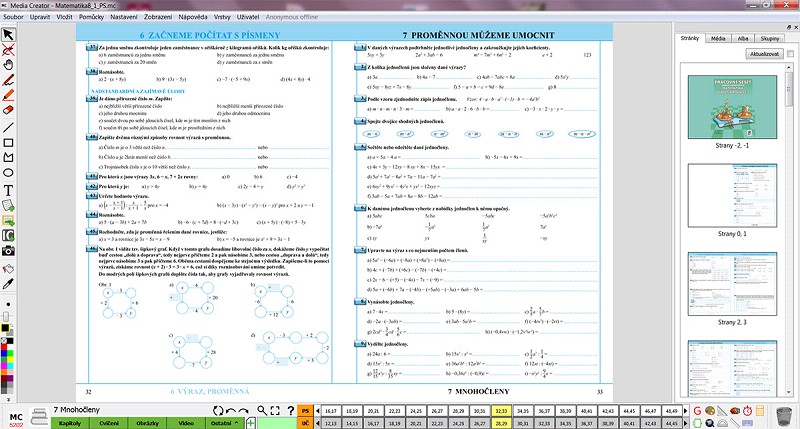The image size is (800, 429).
Task: Select the orange highlighter tool
Action: pos(8,95)
